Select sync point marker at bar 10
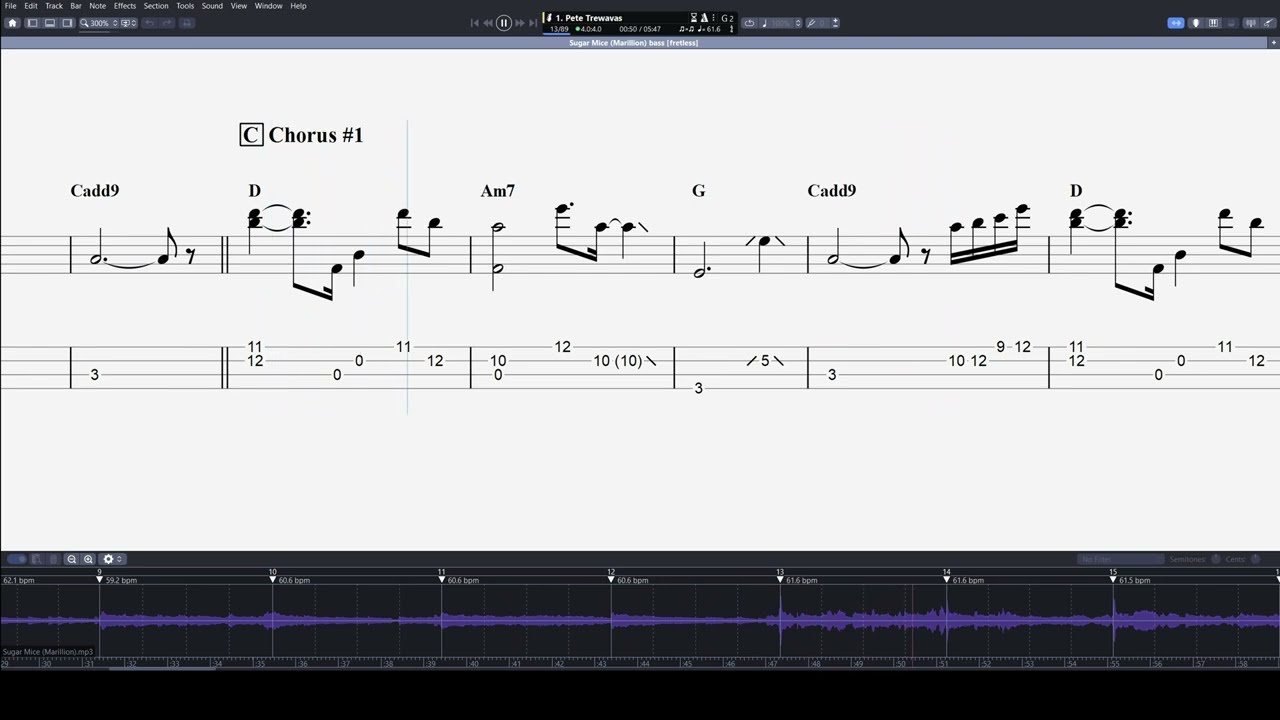Screen dimensions: 1280x720 272,578
